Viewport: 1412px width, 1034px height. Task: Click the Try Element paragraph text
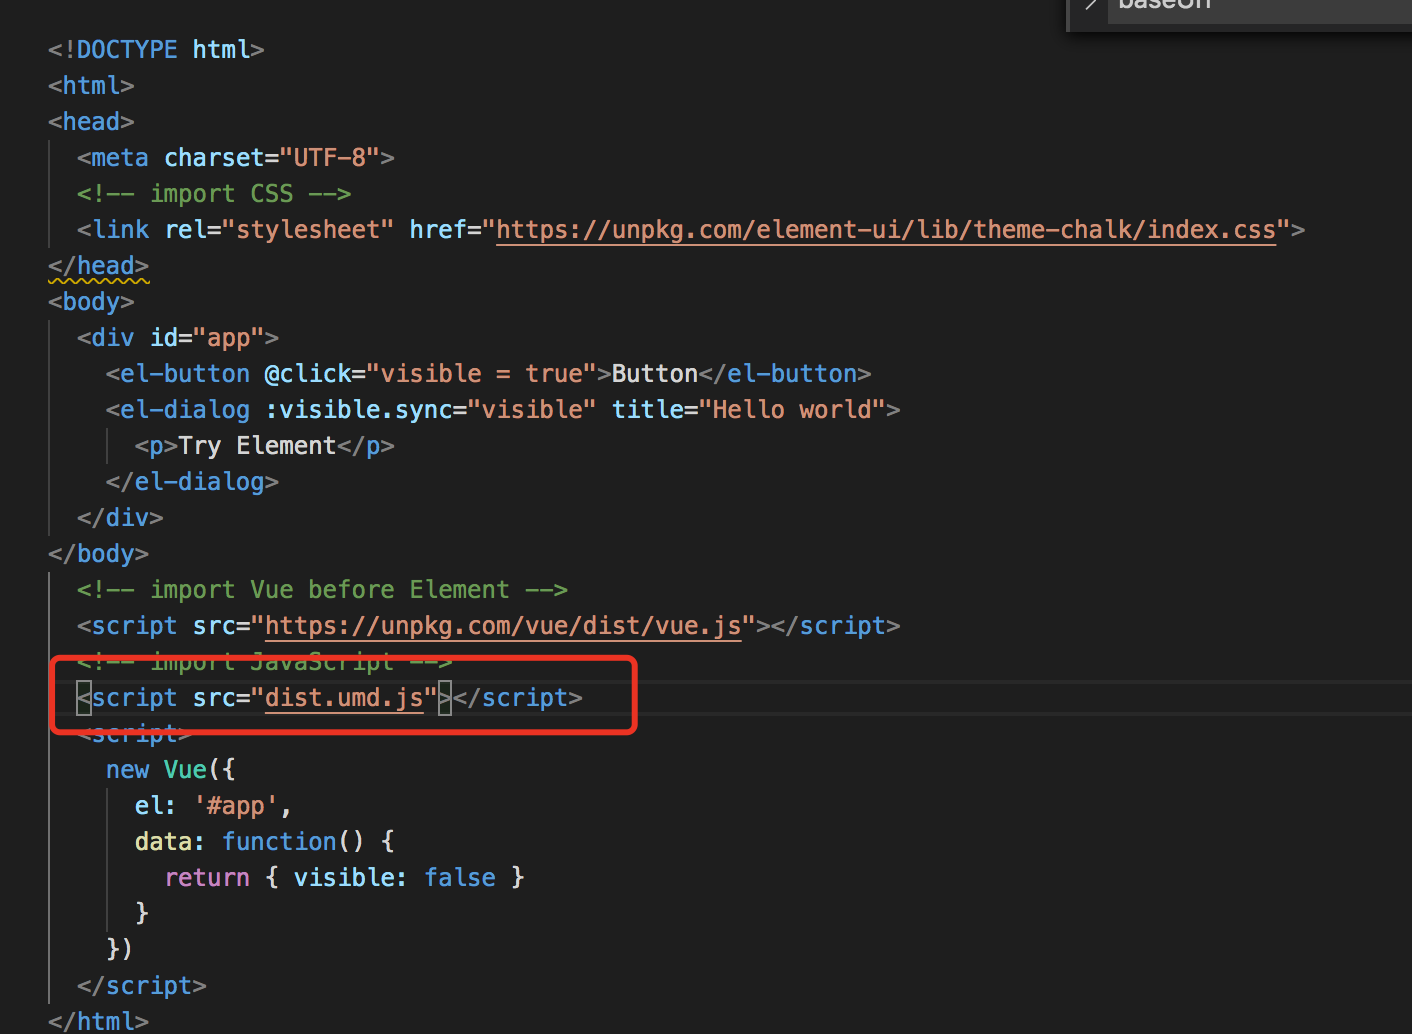coord(257,445)
